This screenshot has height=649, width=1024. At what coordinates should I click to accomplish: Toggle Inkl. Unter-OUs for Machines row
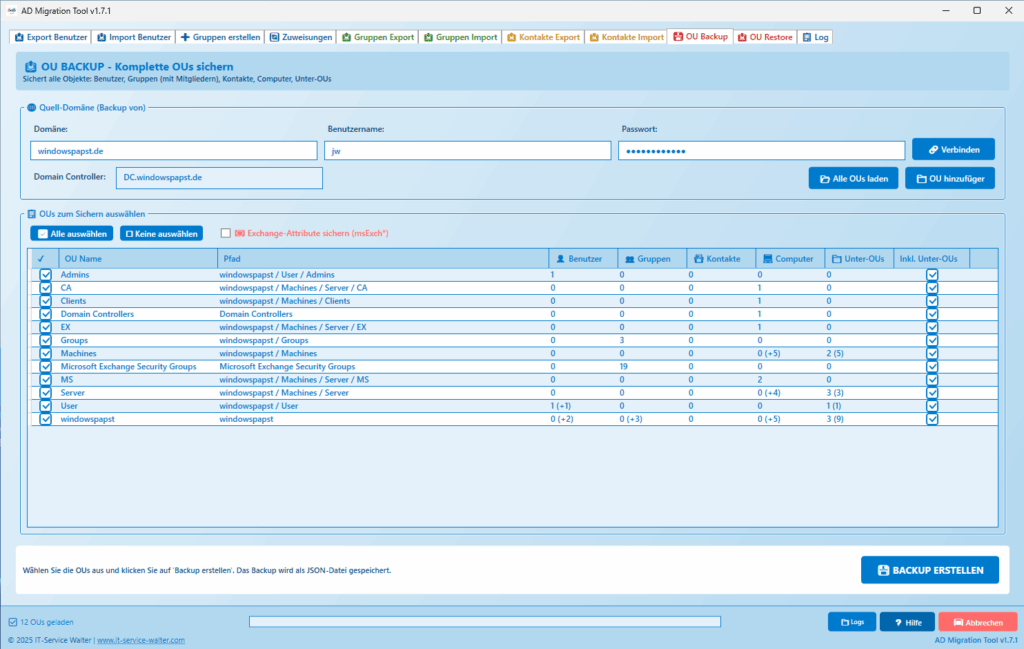coord(932,353)
